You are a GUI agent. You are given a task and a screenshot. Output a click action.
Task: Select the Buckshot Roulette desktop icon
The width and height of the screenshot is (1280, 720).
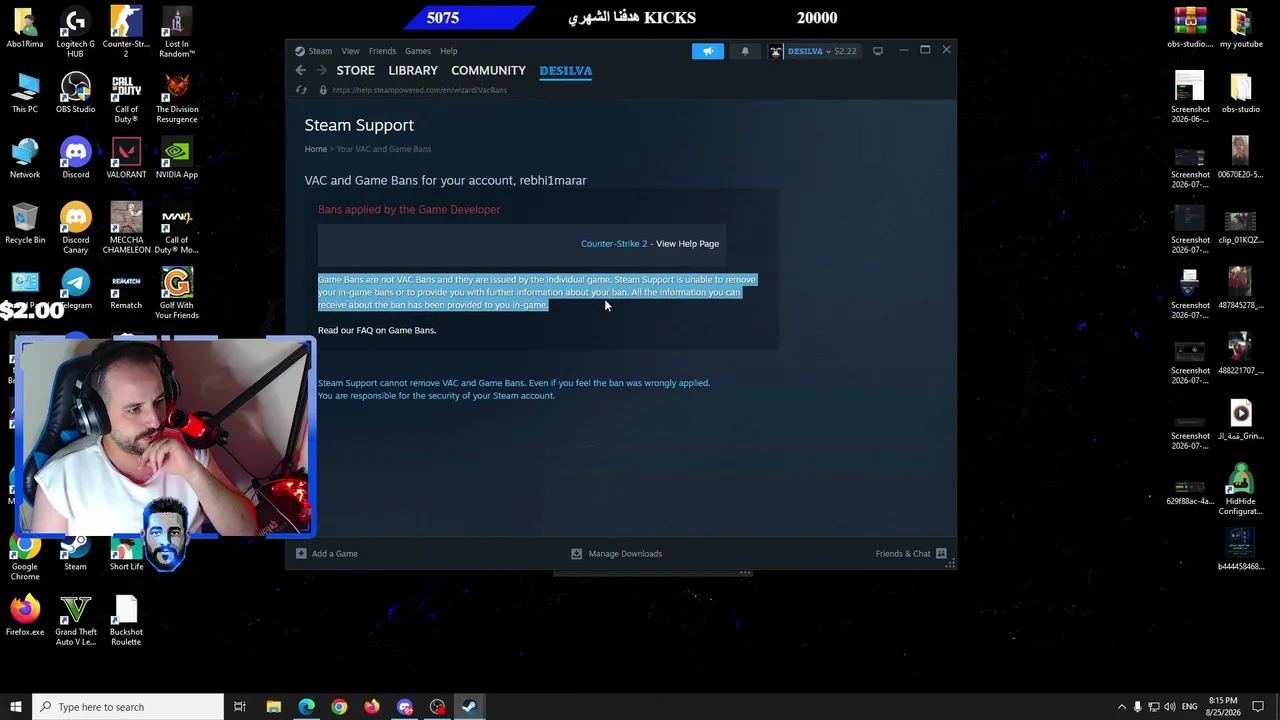click(x=126, y=621)
